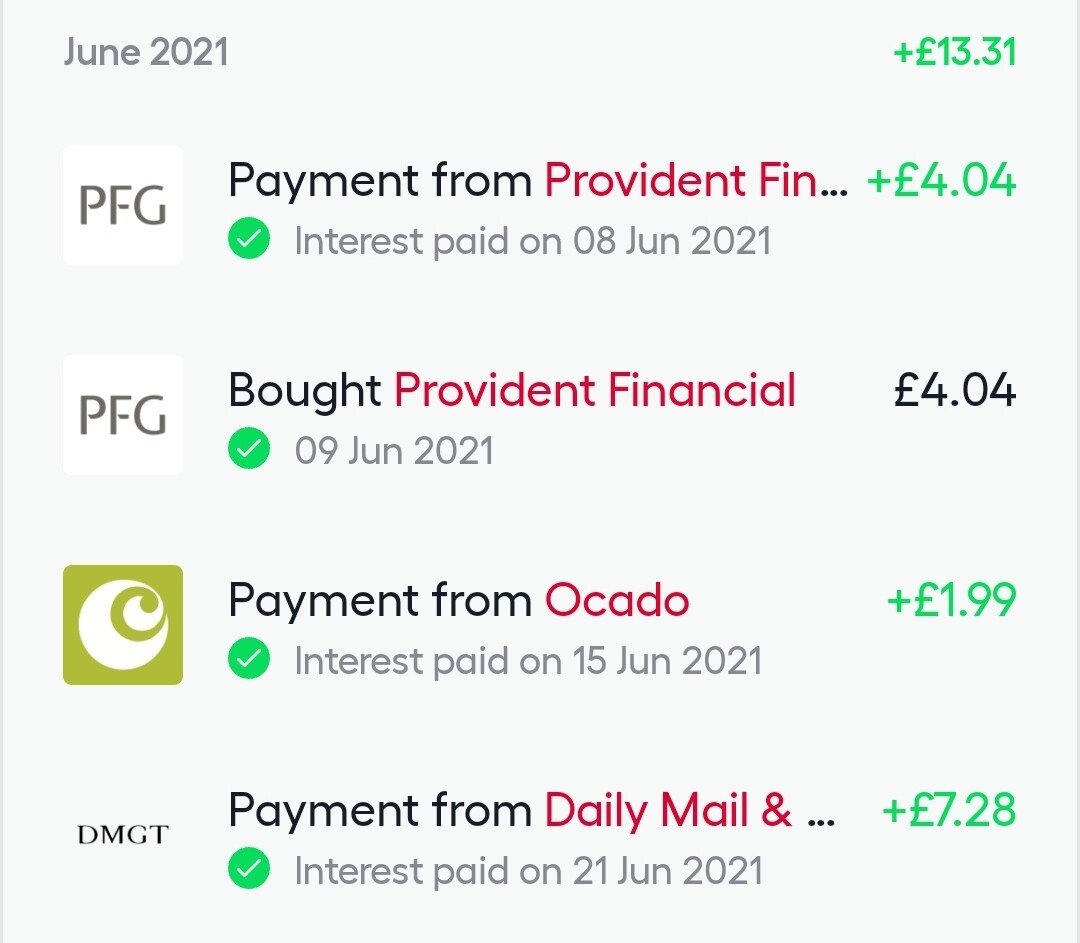1080x943 pixels.
Task: Open the Provident Fin... red company link
Action: [x=696, y=180]
